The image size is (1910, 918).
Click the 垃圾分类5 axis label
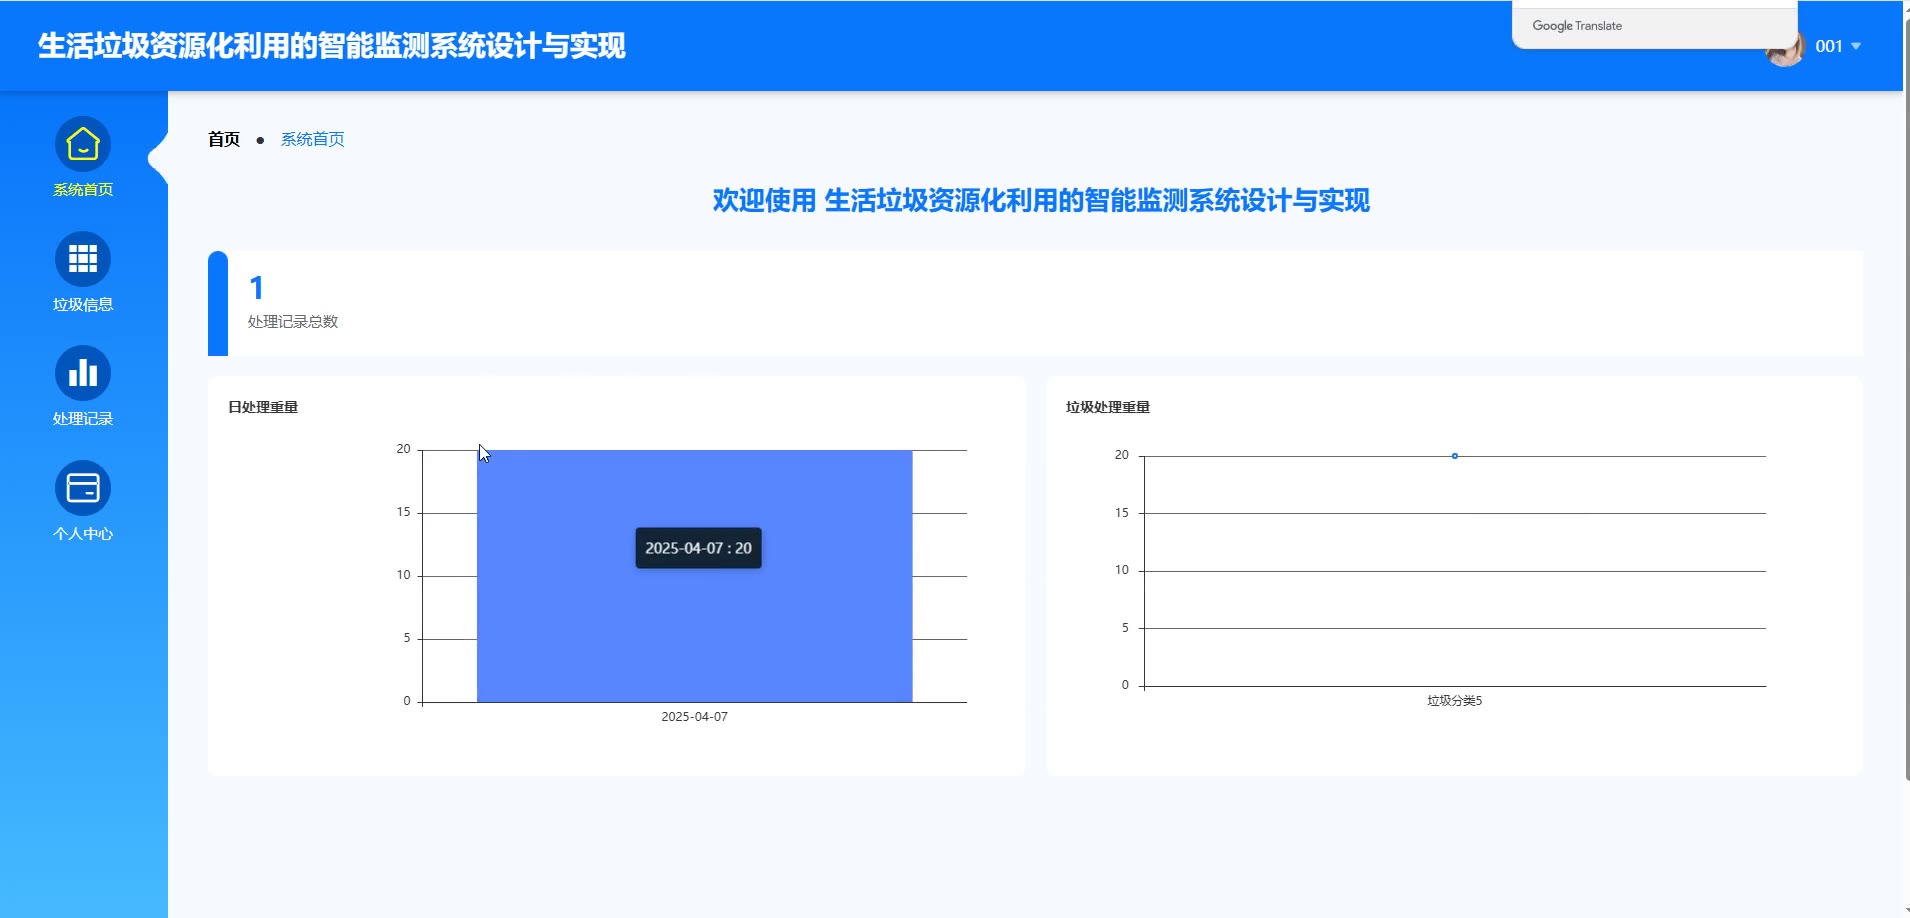(x=1455, y=701)
